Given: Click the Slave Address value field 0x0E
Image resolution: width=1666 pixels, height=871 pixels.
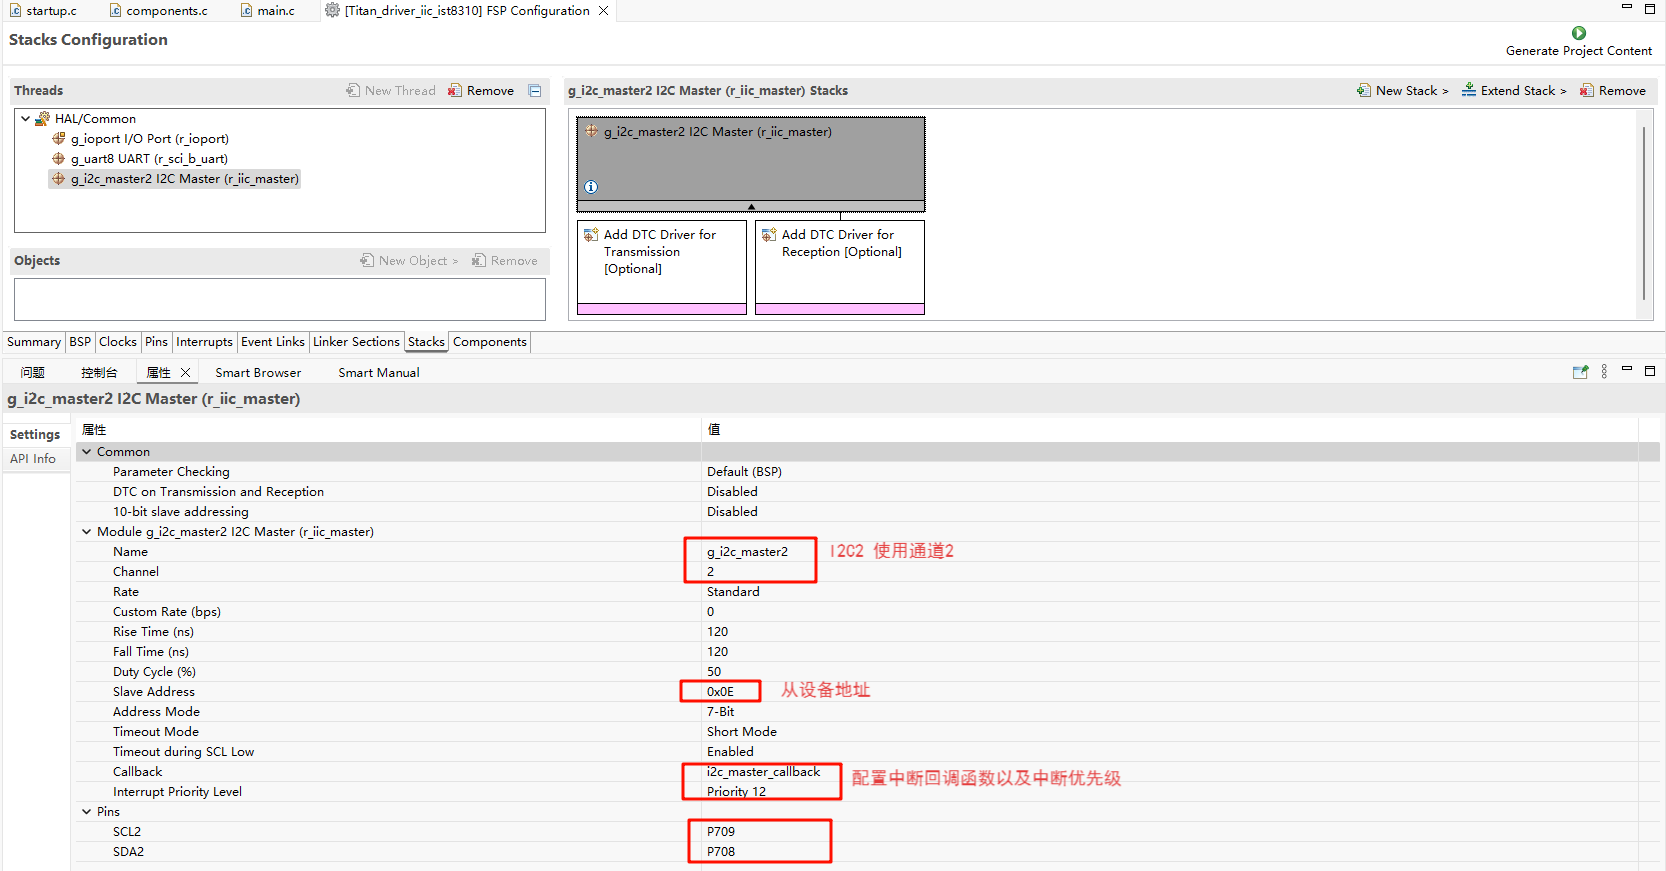Looking at the screenshot, I should point(720,692).
